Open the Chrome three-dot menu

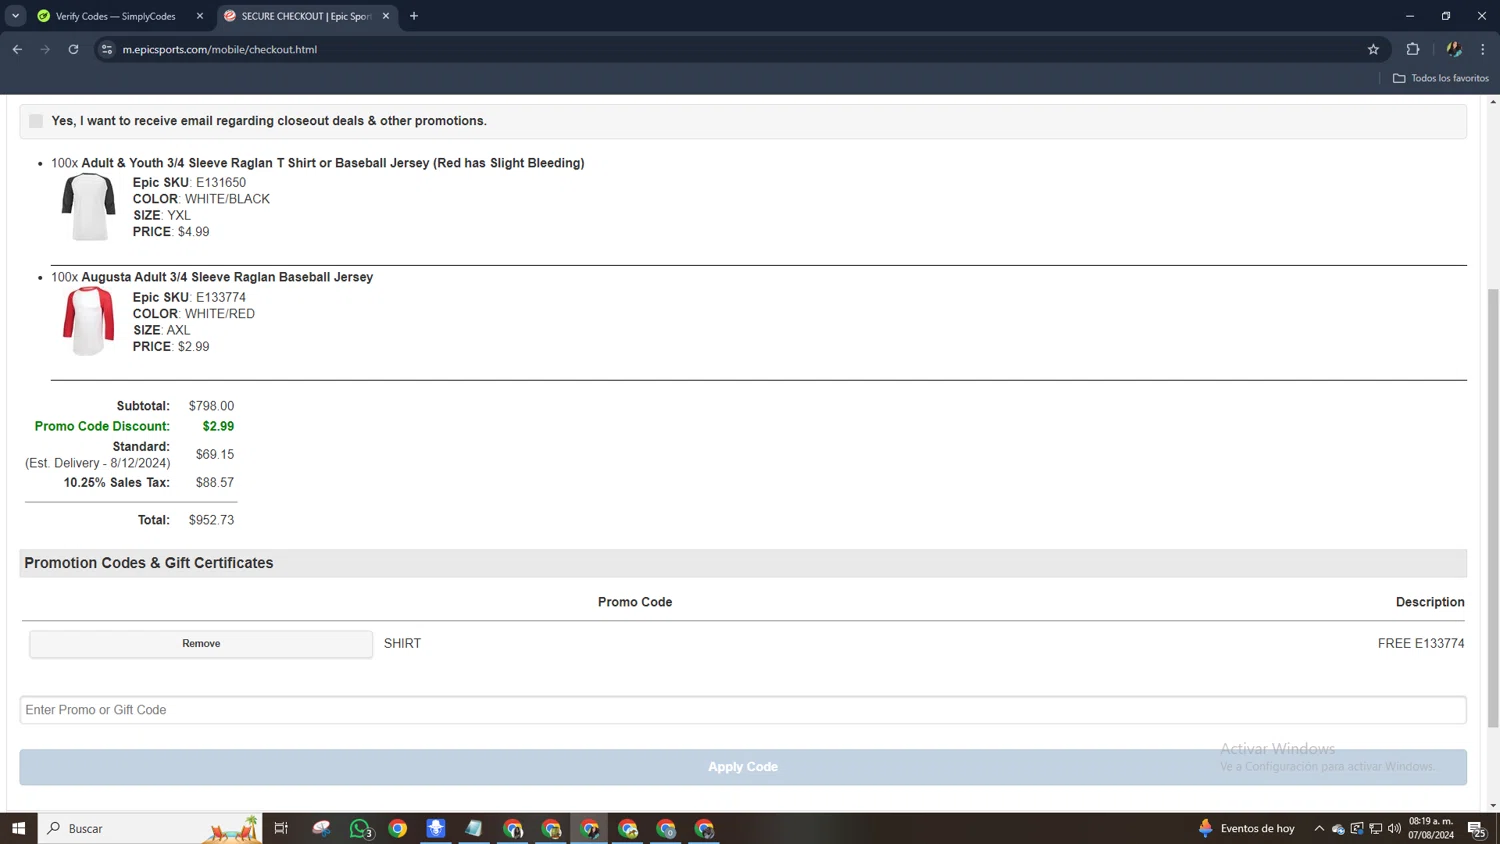click(x=1483, y=49)
